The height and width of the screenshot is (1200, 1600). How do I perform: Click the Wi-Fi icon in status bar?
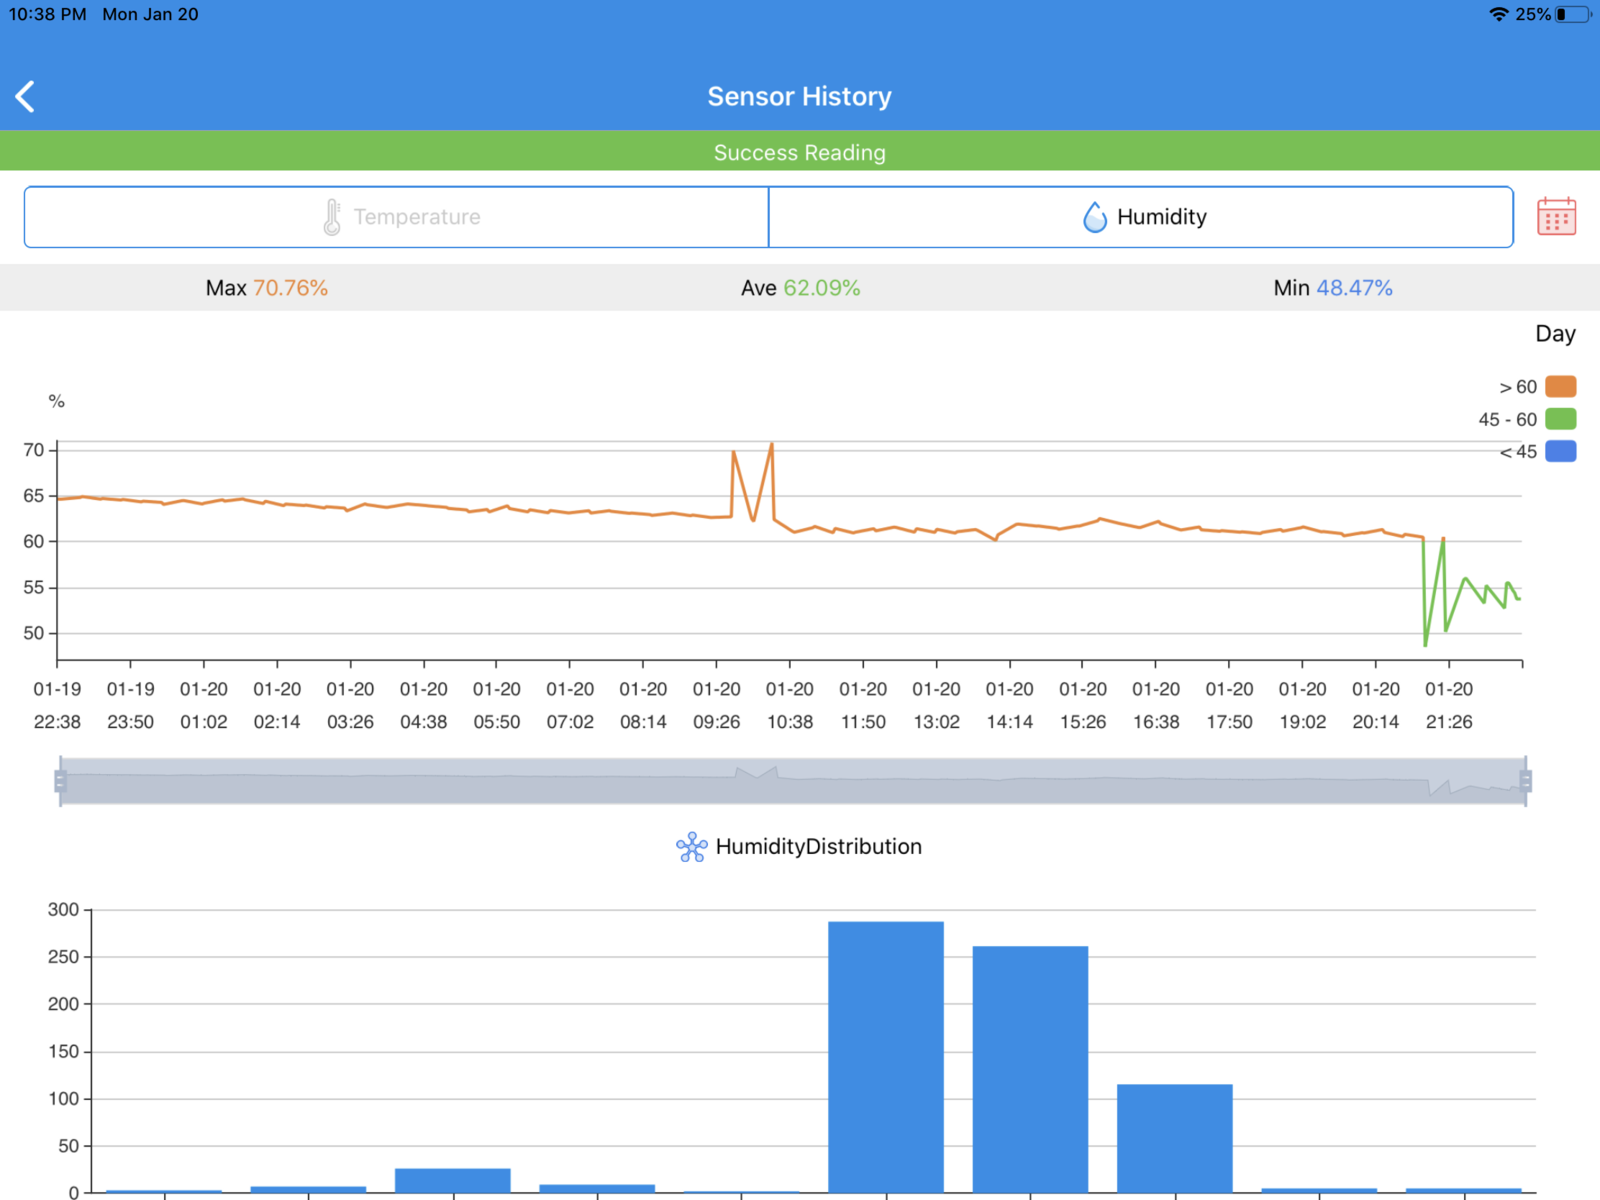pos(1498,14)
